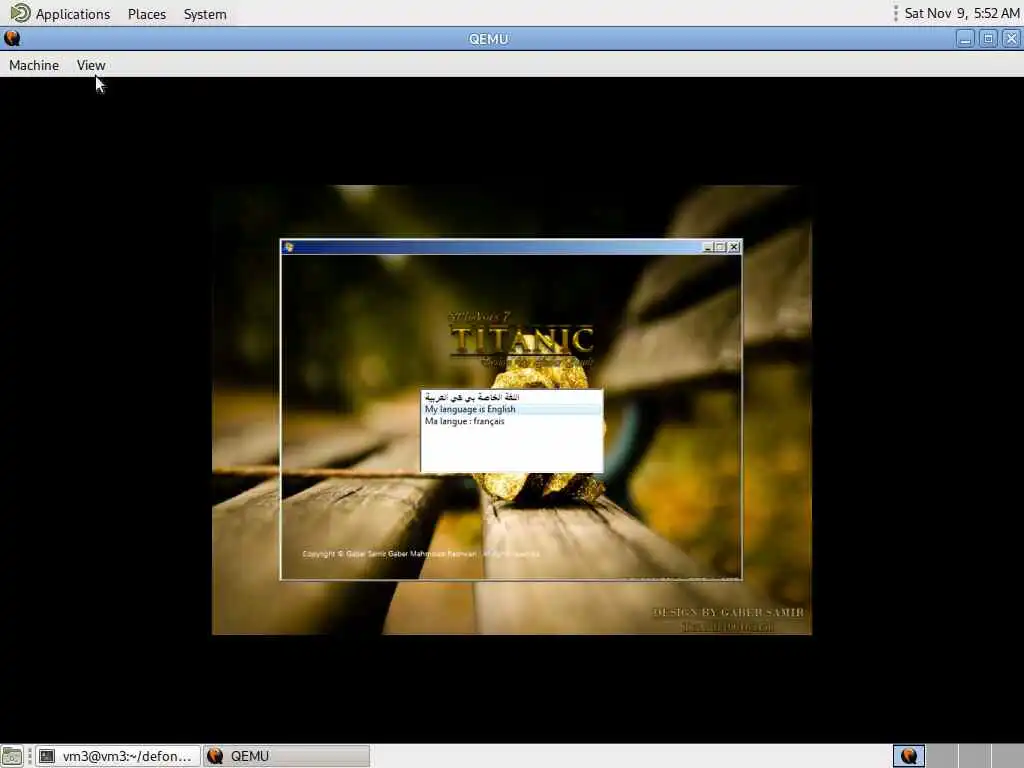Click the show desktop icon in taskbar
1024x768 pixels.
(x=12, y=756)
